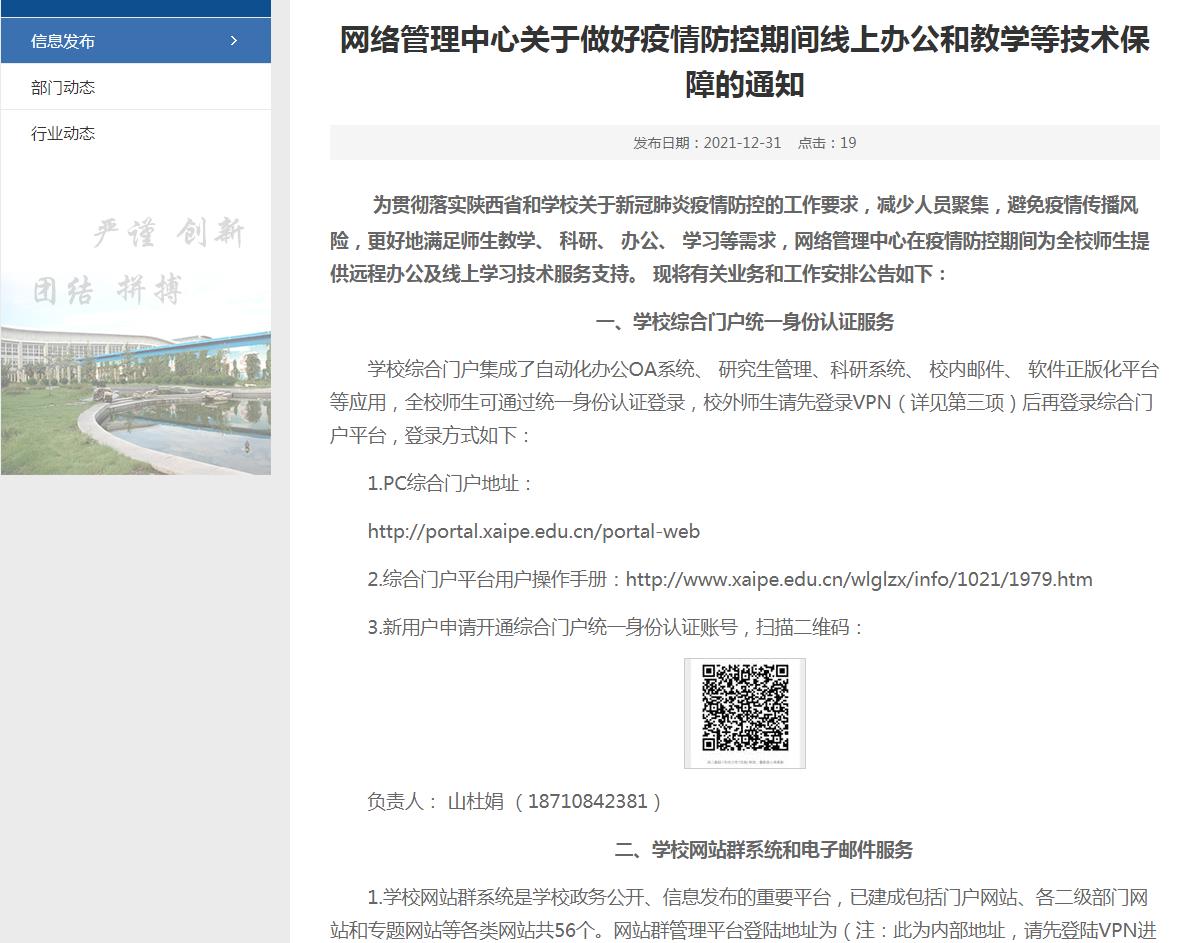
Task: Click the 团结 拼搏 slogan on the sidebar image
Action: [108, 291]
